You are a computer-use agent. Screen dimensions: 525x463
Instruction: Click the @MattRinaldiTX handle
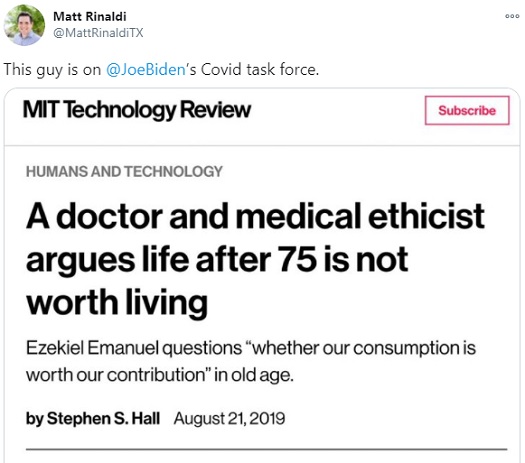point(98,33)
